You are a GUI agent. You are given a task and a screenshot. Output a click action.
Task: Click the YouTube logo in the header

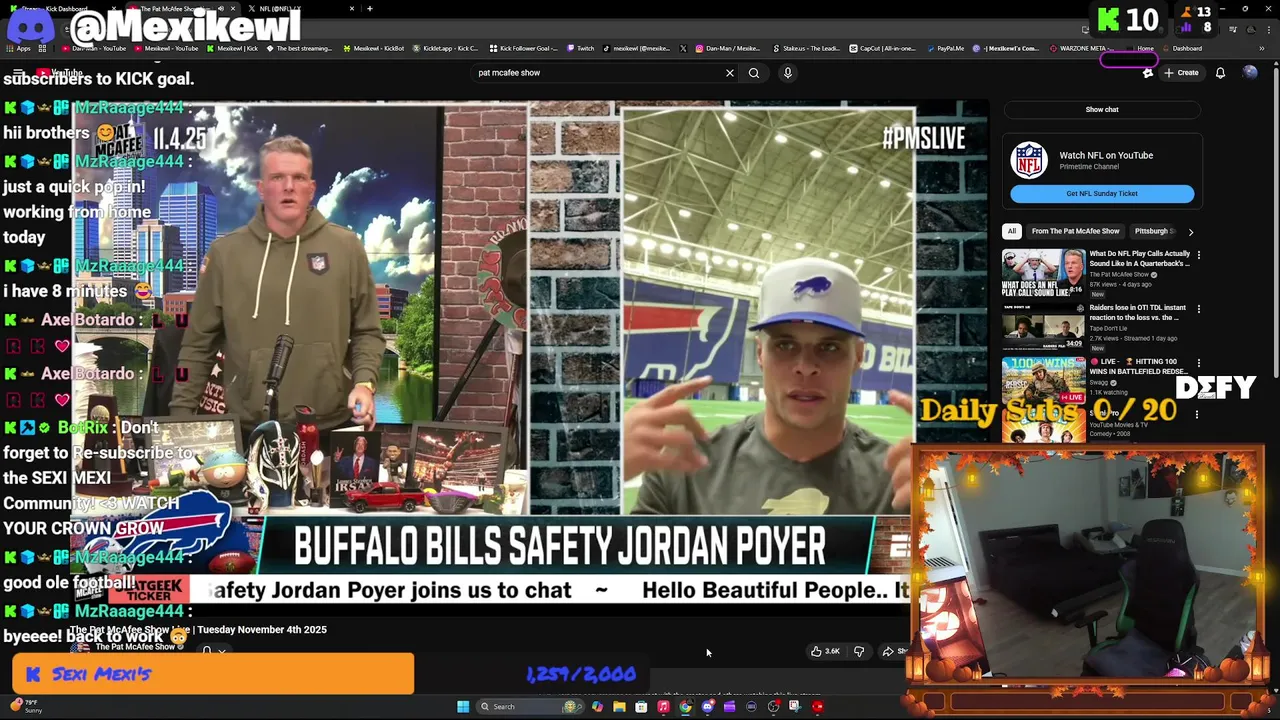[58, 73]
